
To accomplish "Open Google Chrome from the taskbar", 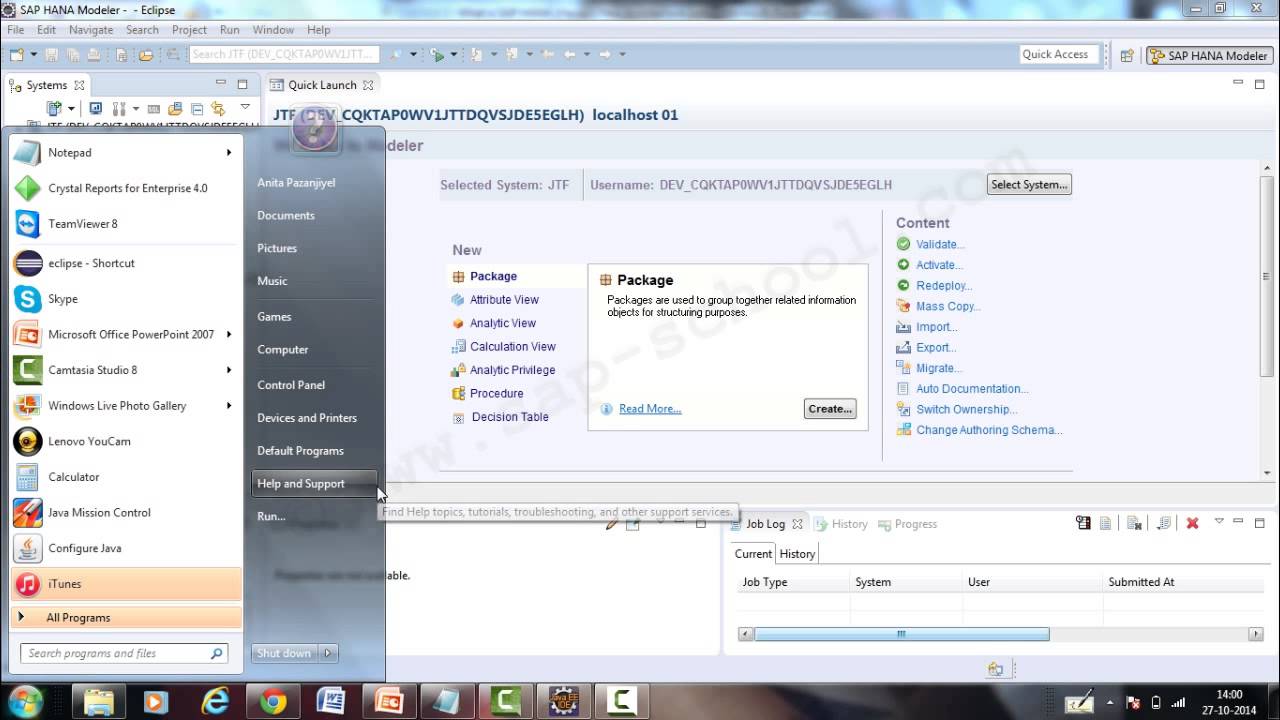I will tap(273, 701).
